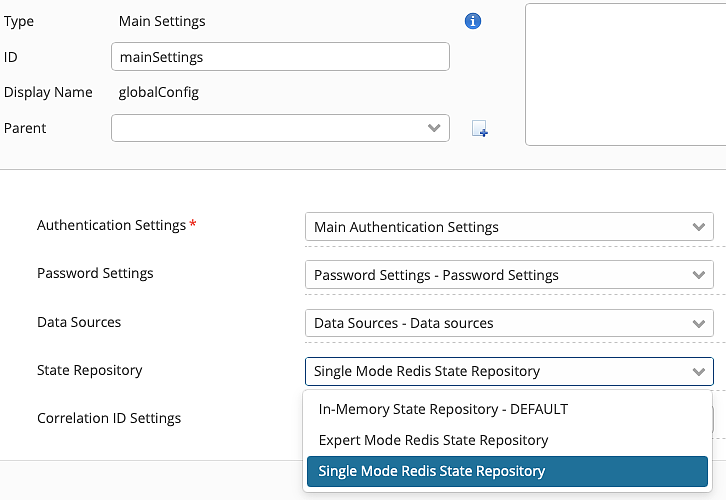Click the State Repository field label
Image resolution: width=726 pixels, height=500 pixels.
89,370
